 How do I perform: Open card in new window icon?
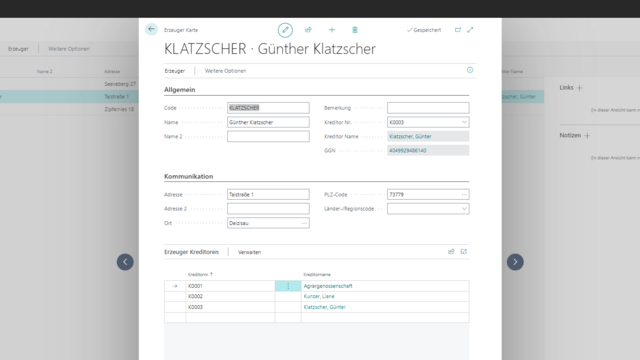(458, 30)
